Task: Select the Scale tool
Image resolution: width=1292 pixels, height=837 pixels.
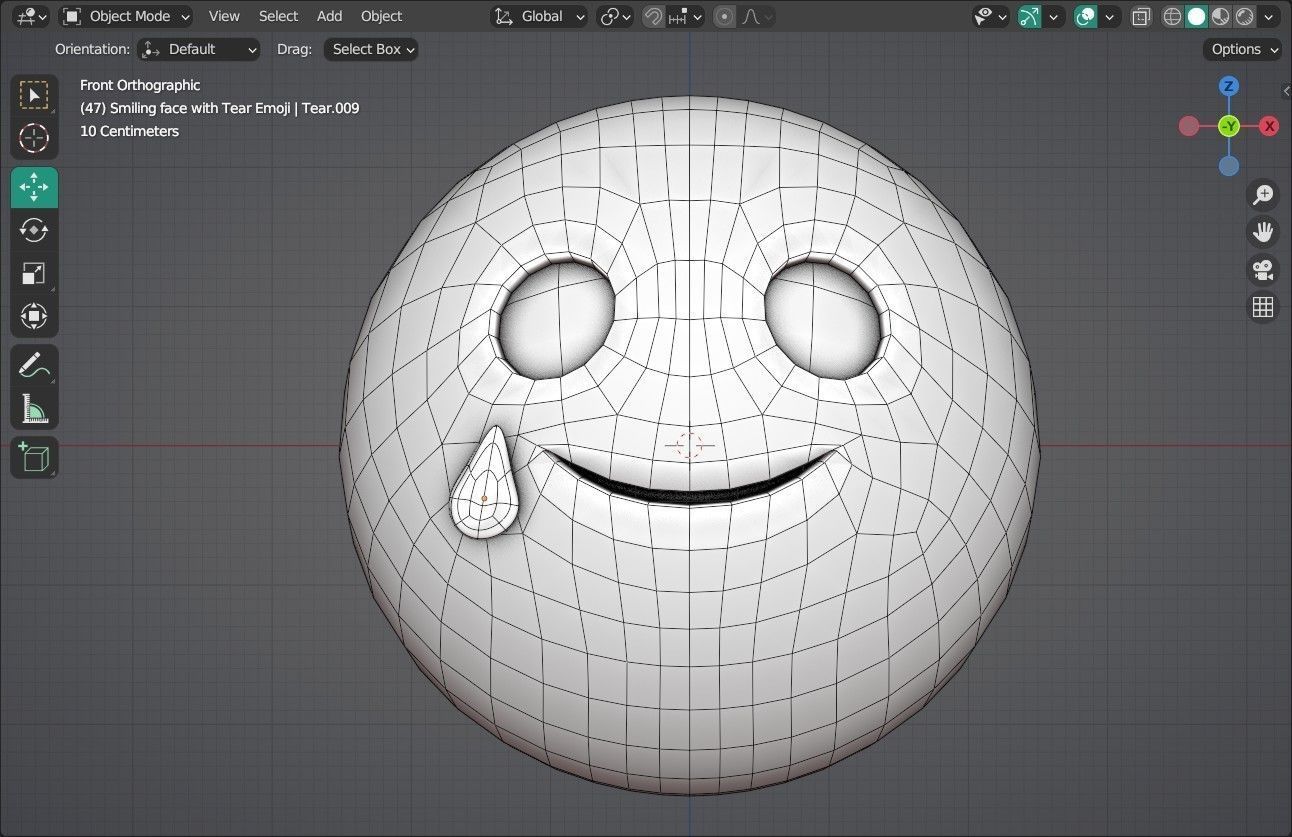Action: pyautogui.click(x=34, y=273)
